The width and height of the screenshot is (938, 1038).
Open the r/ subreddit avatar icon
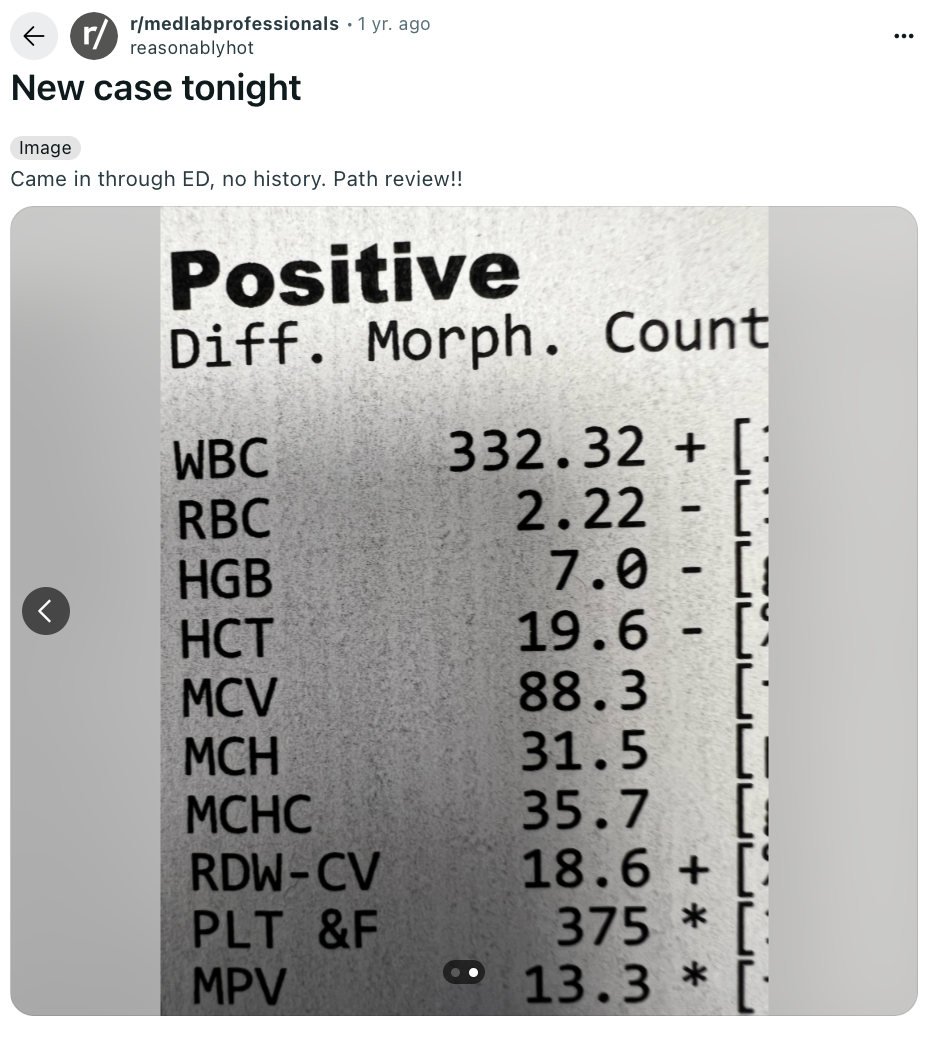pos(94,36)
